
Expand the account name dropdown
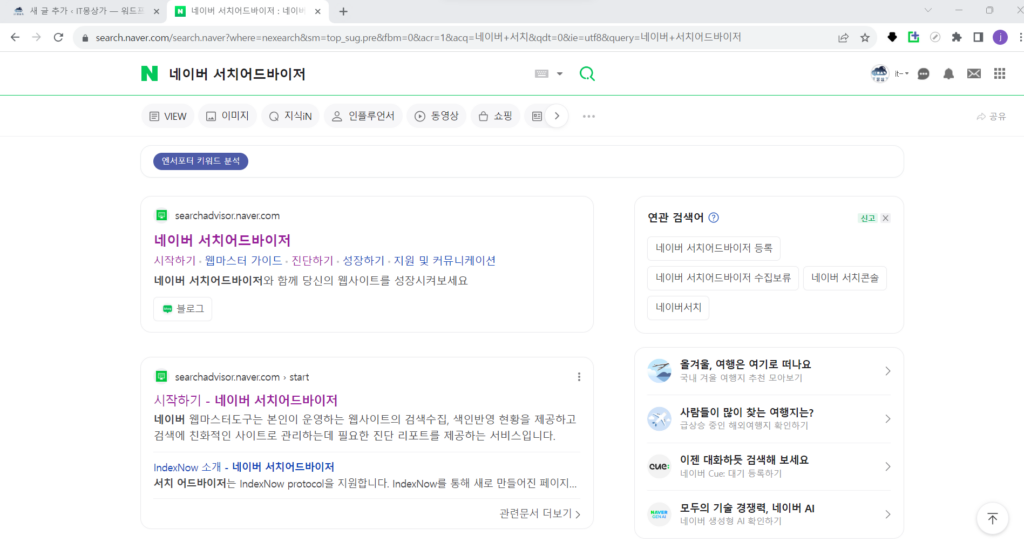click(x=902, y=74)
